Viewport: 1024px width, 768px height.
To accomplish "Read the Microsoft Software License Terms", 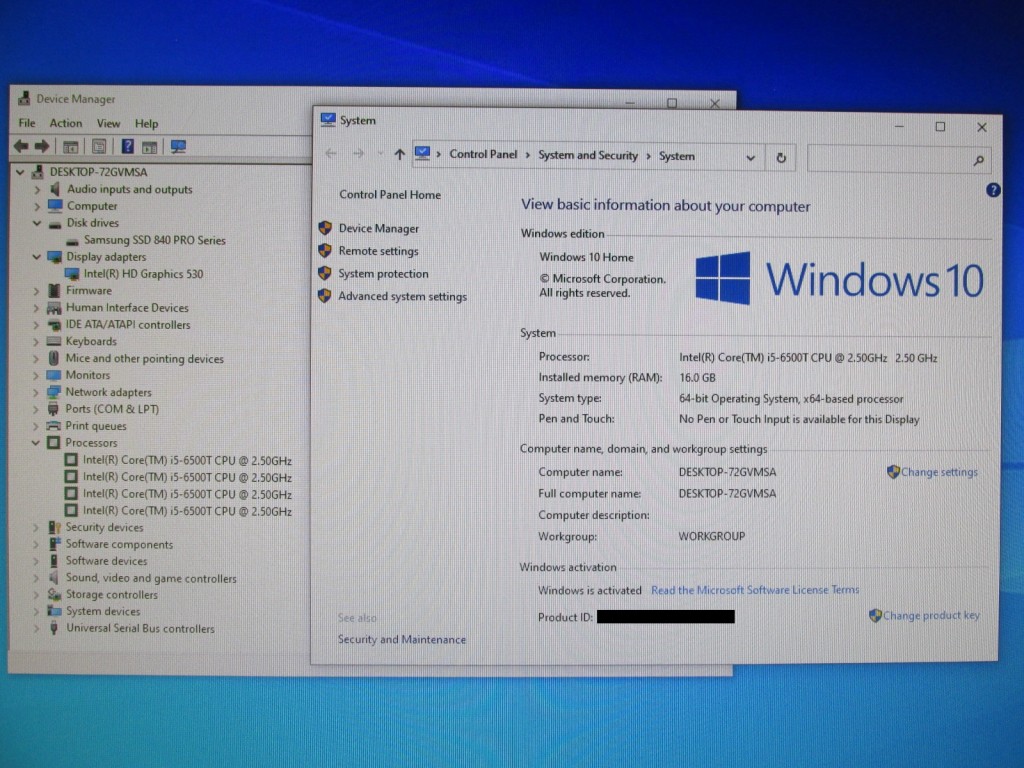I will point(755,590).
